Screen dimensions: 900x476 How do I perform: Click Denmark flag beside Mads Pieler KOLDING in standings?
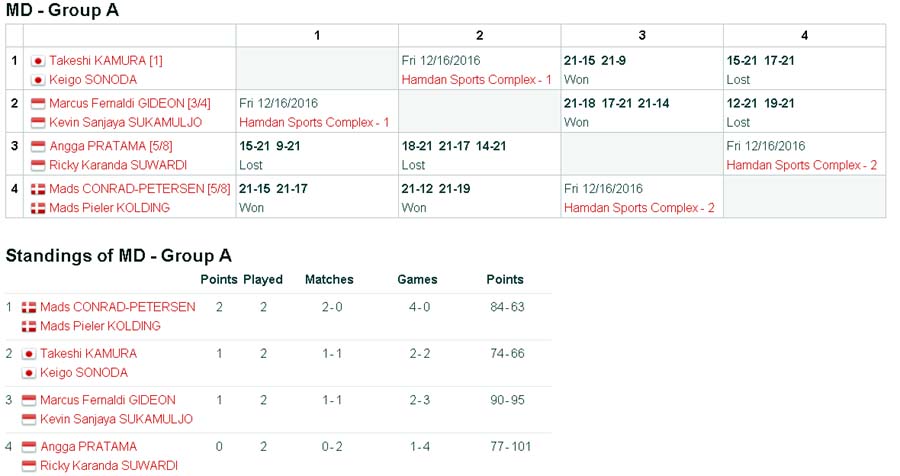pos(29,326)
